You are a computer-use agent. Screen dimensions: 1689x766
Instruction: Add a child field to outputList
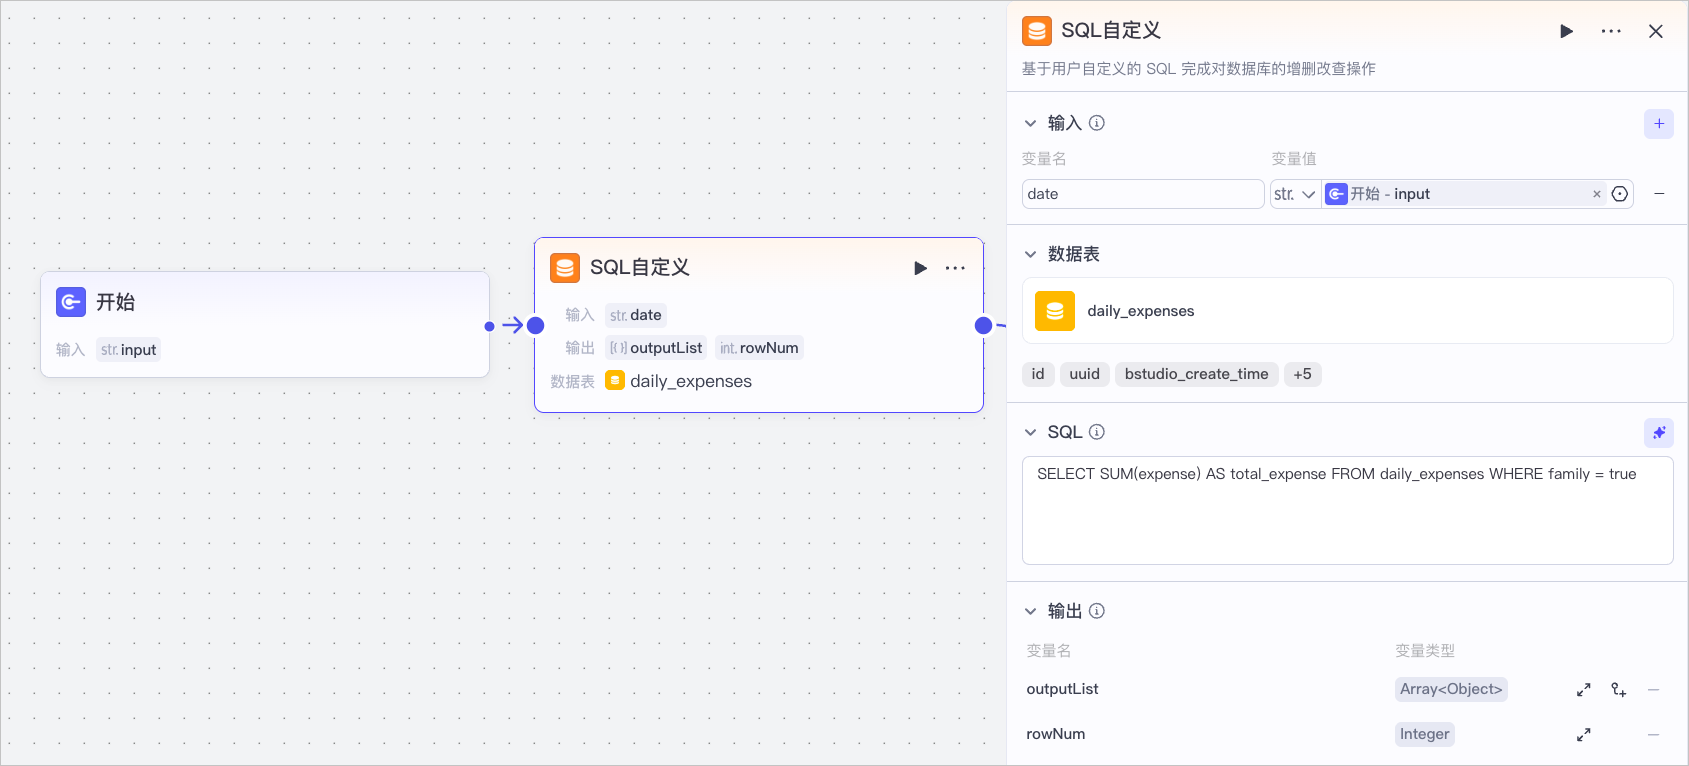(x=1619, y=690)
